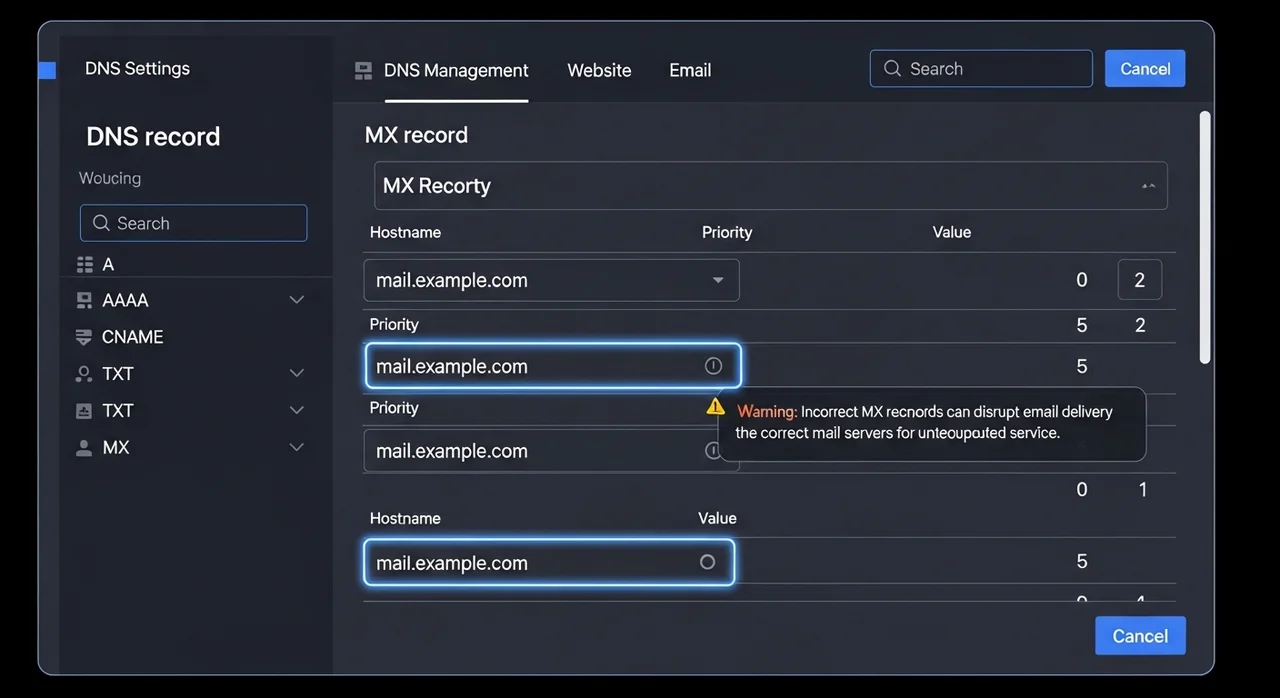Click the magnifier icon in top search bar
Viewport: 1280px width, 698px height.
[x=892, y=69]
